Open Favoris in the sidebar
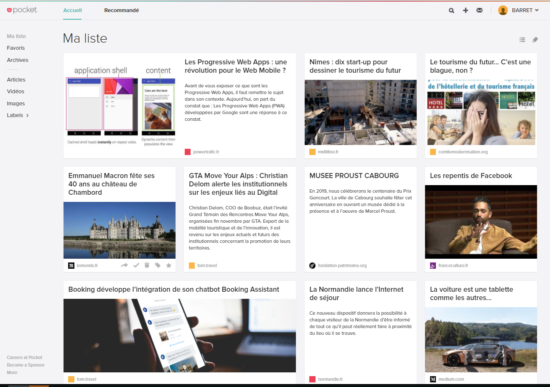550x387 pixels. [x=16, y=48]
